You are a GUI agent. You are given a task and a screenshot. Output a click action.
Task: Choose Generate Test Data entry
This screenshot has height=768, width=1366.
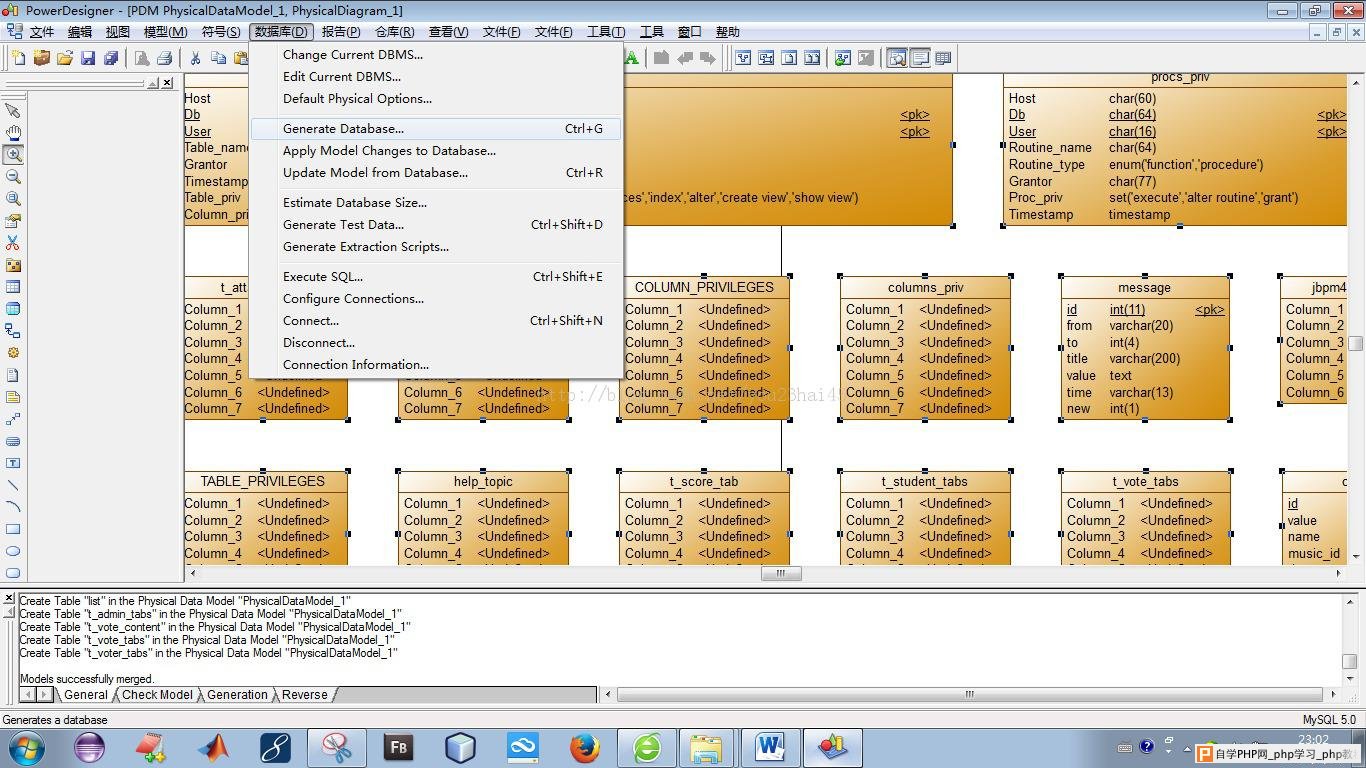pos(436,225)
